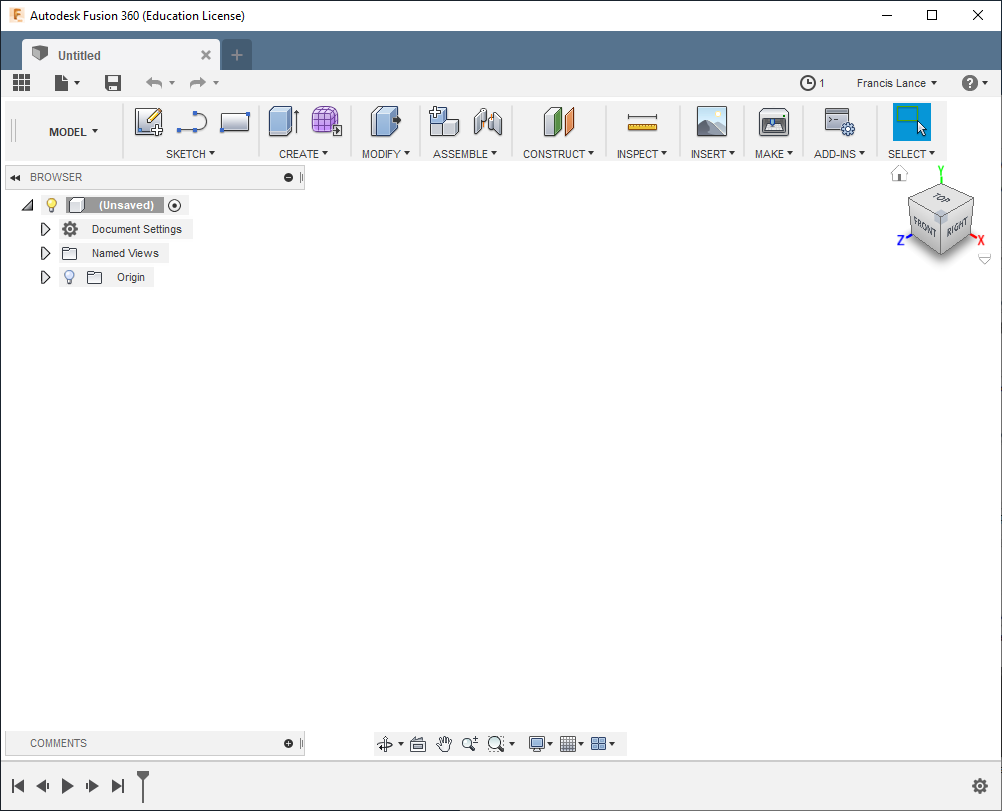Screen dimensions: 1002x811
Task: Click the TOP face of the ViewCube
Action: [941, 197]
